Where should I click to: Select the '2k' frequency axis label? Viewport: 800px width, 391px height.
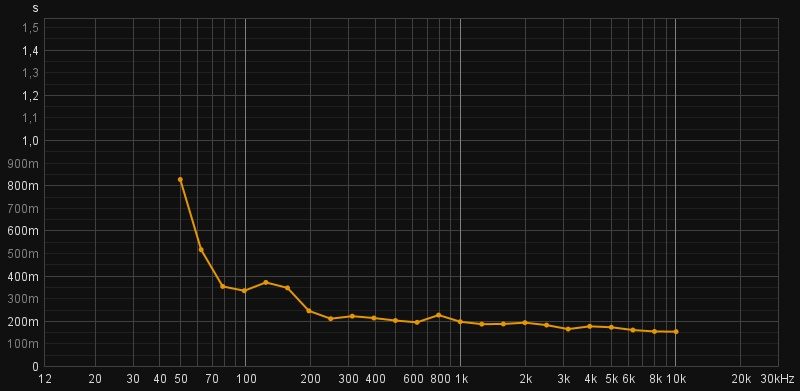pyautogui.click(x=526, y=379)
